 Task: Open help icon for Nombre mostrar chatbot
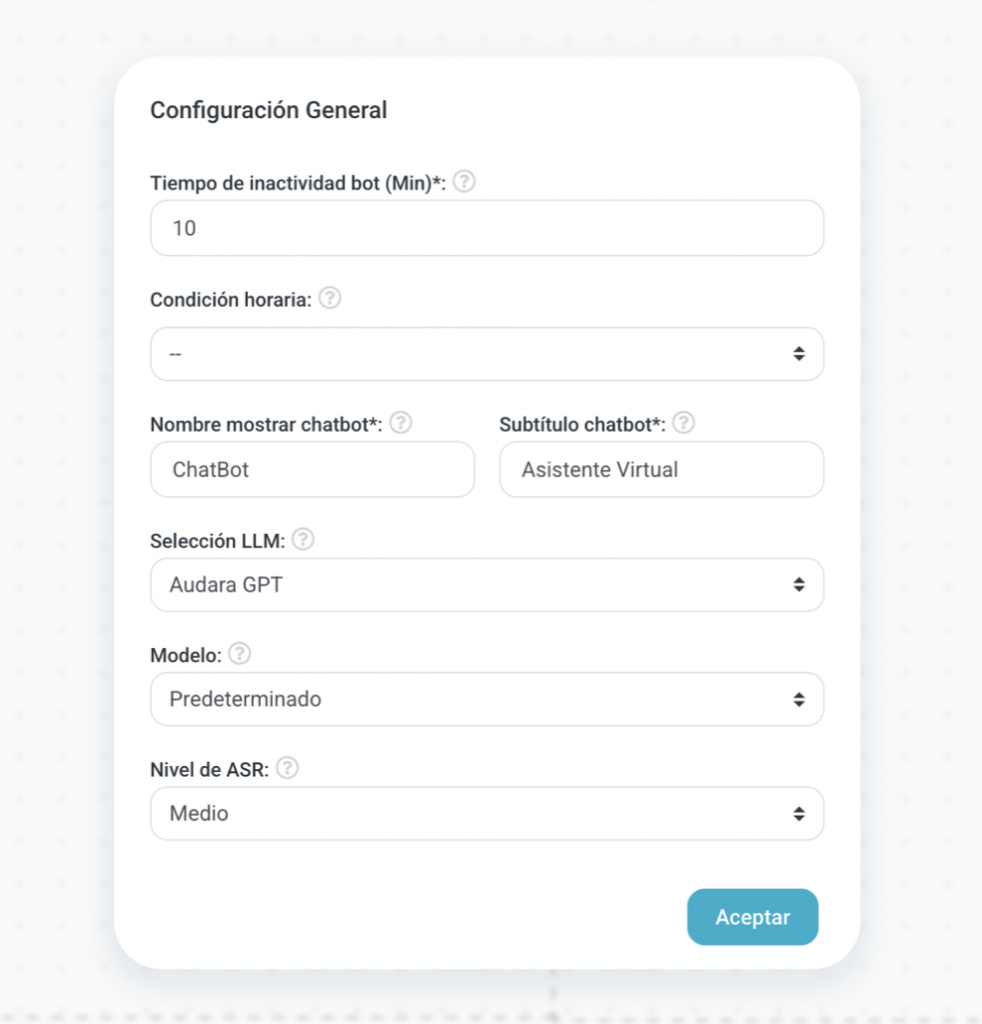tap(401, 423)
